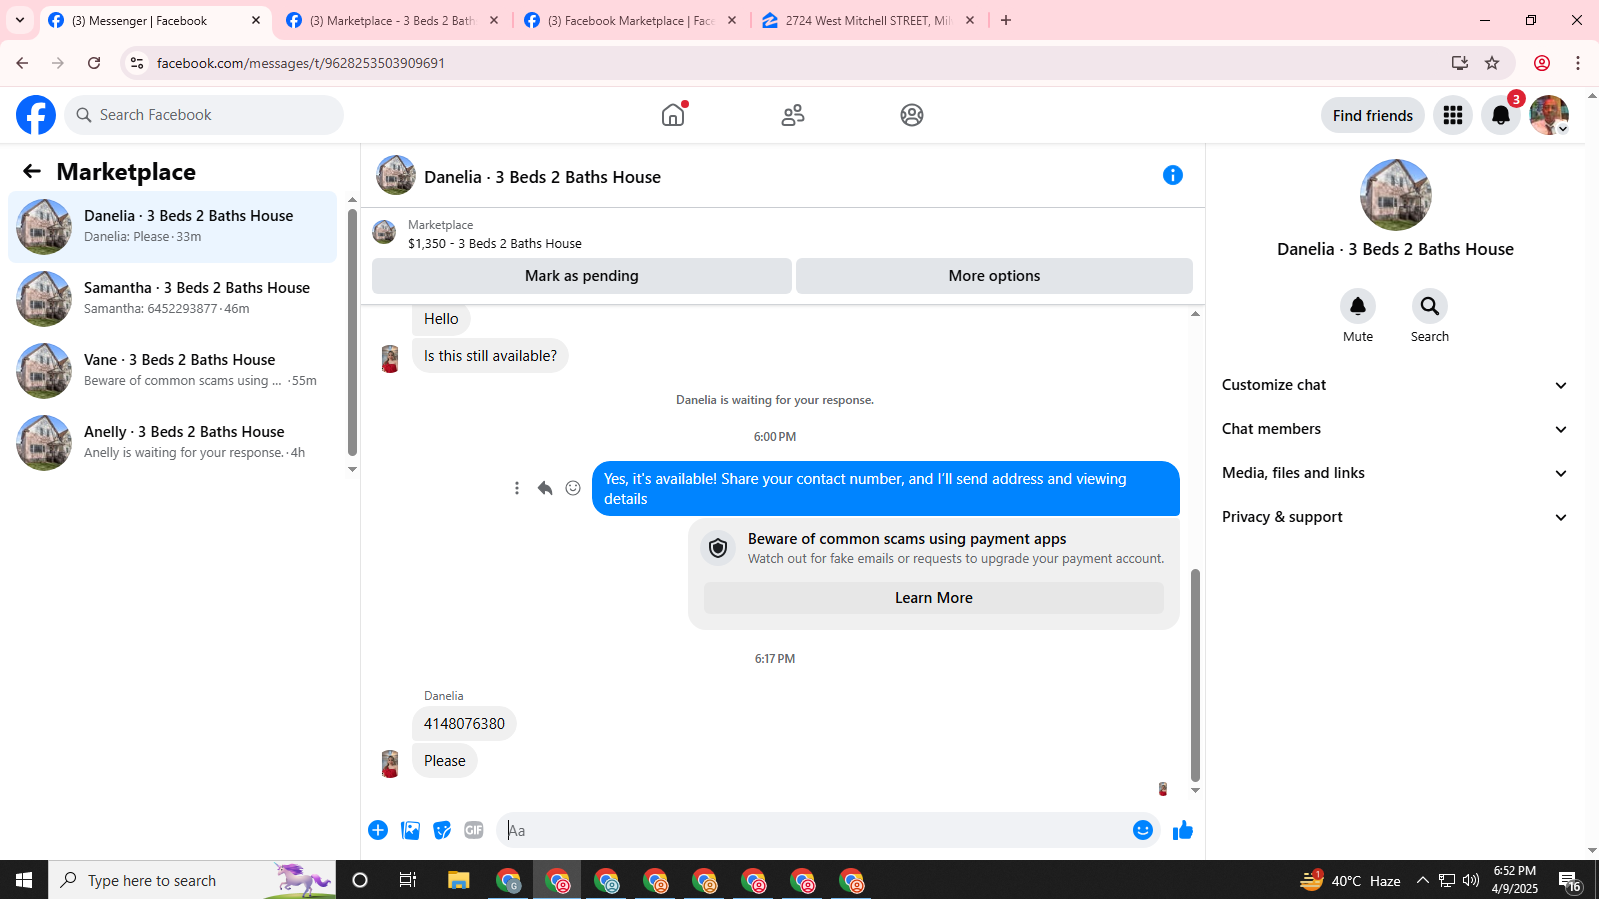Click Mark as pending button
The width and height of the screenshot is (1599, 899).
coord(582,276)
